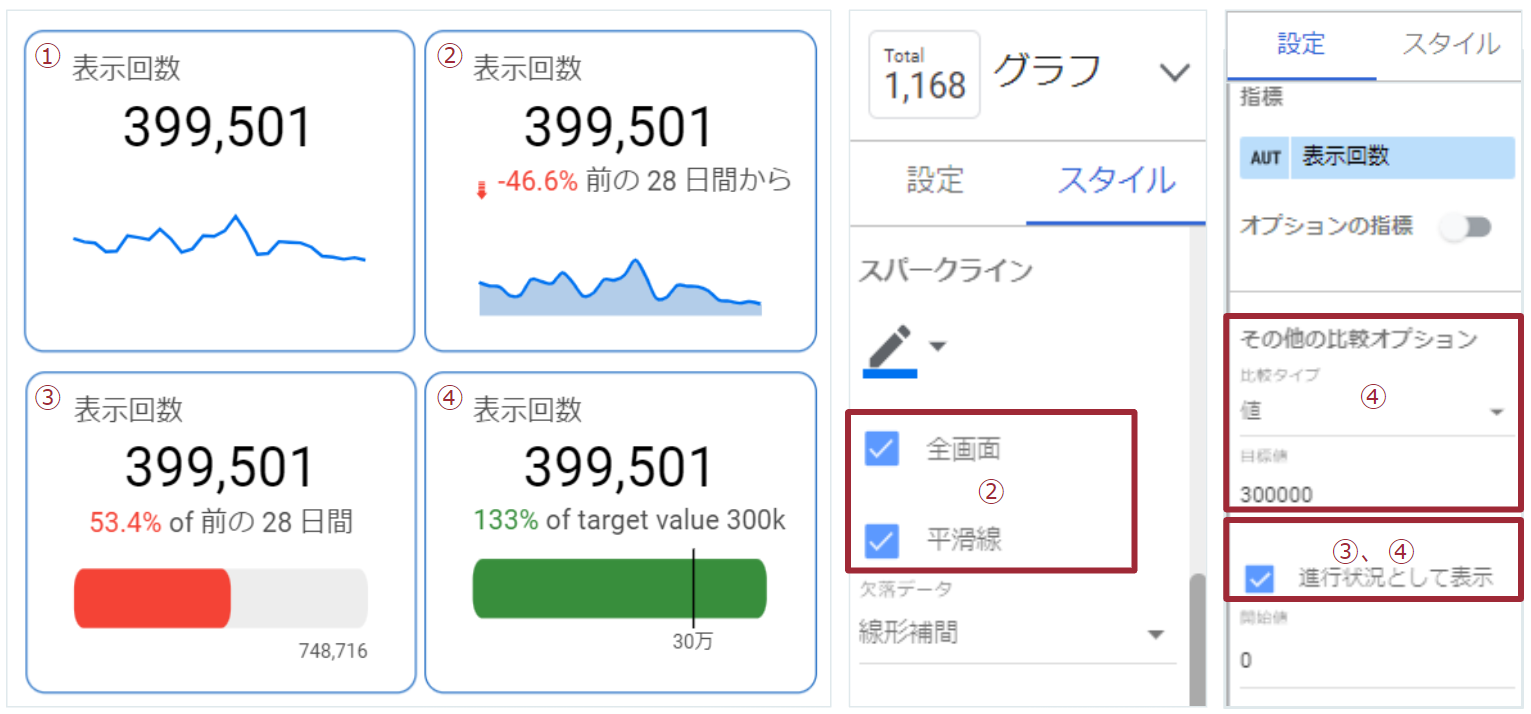Expand the グラフ chart type chevron
Viewport: 1531px width, 714px height.
pos(1174,72)
